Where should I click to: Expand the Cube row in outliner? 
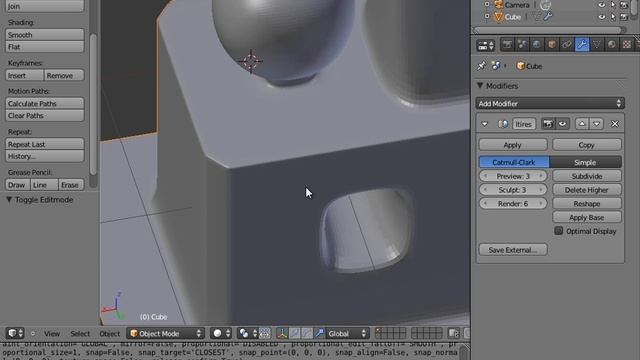click(x=487, y=17)
